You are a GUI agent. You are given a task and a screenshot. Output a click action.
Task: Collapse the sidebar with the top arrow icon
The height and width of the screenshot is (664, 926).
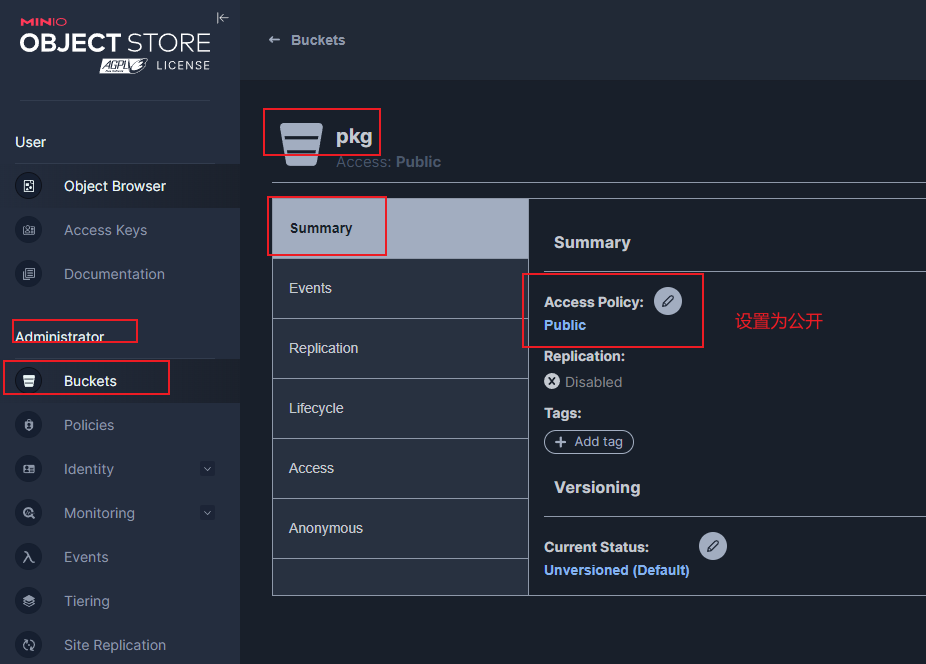(222, 17)
